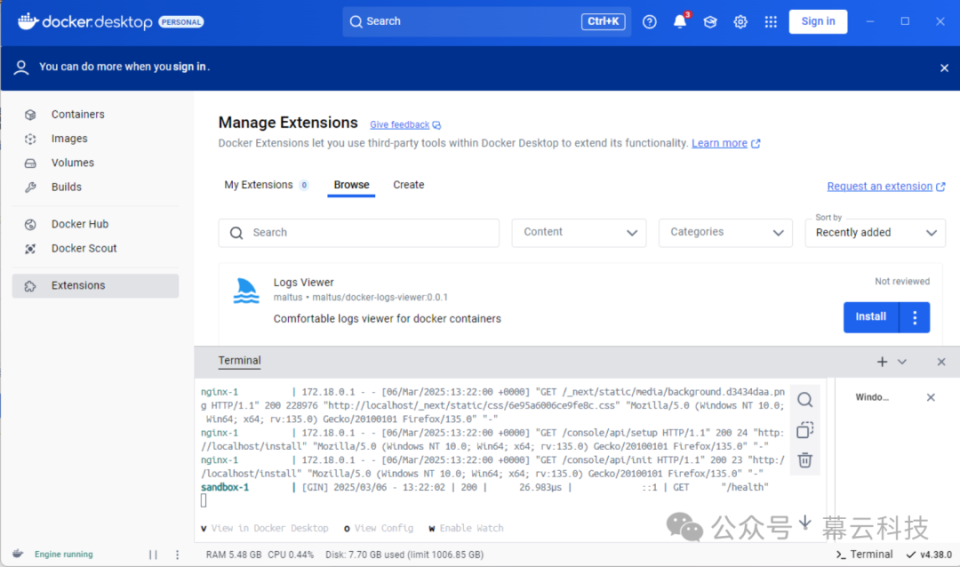
Task: Toggle Terminal from the status bar
Action: tap(864, 555)
